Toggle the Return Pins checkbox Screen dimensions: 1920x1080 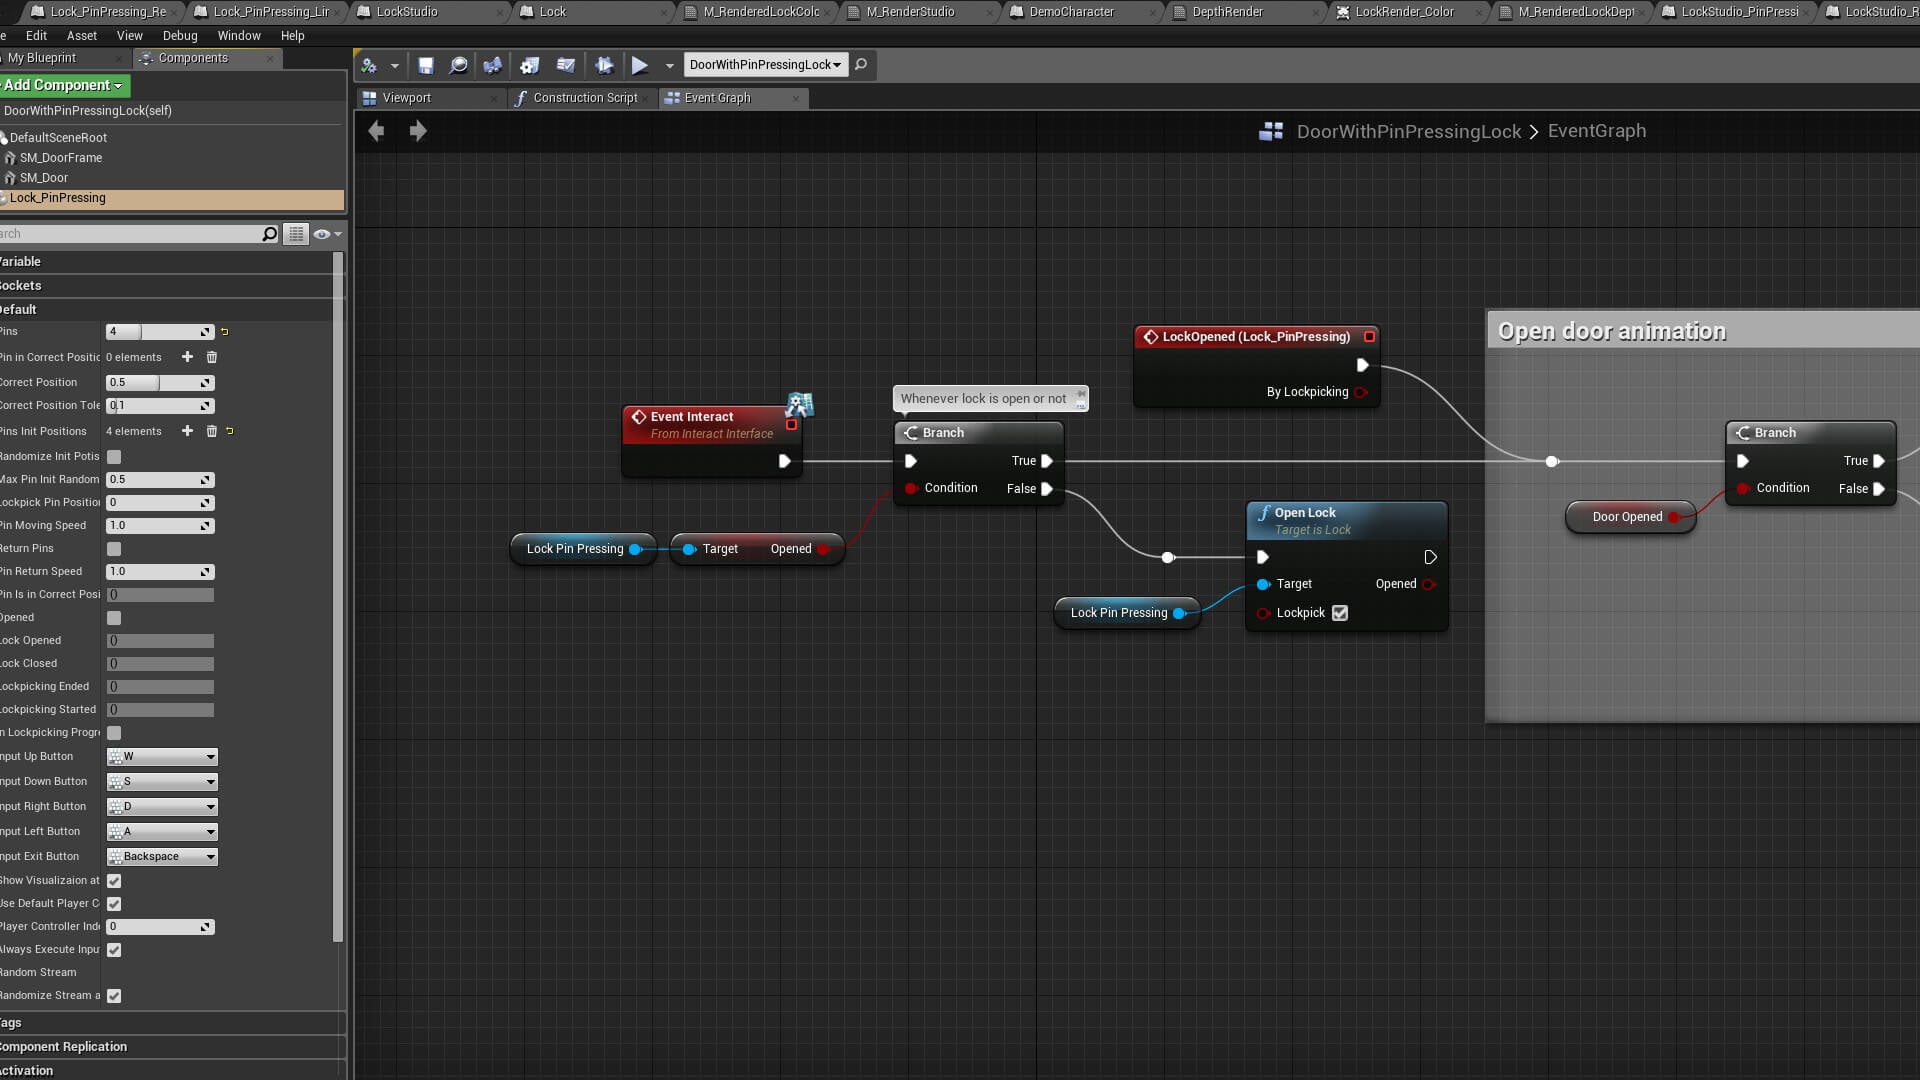114,549
